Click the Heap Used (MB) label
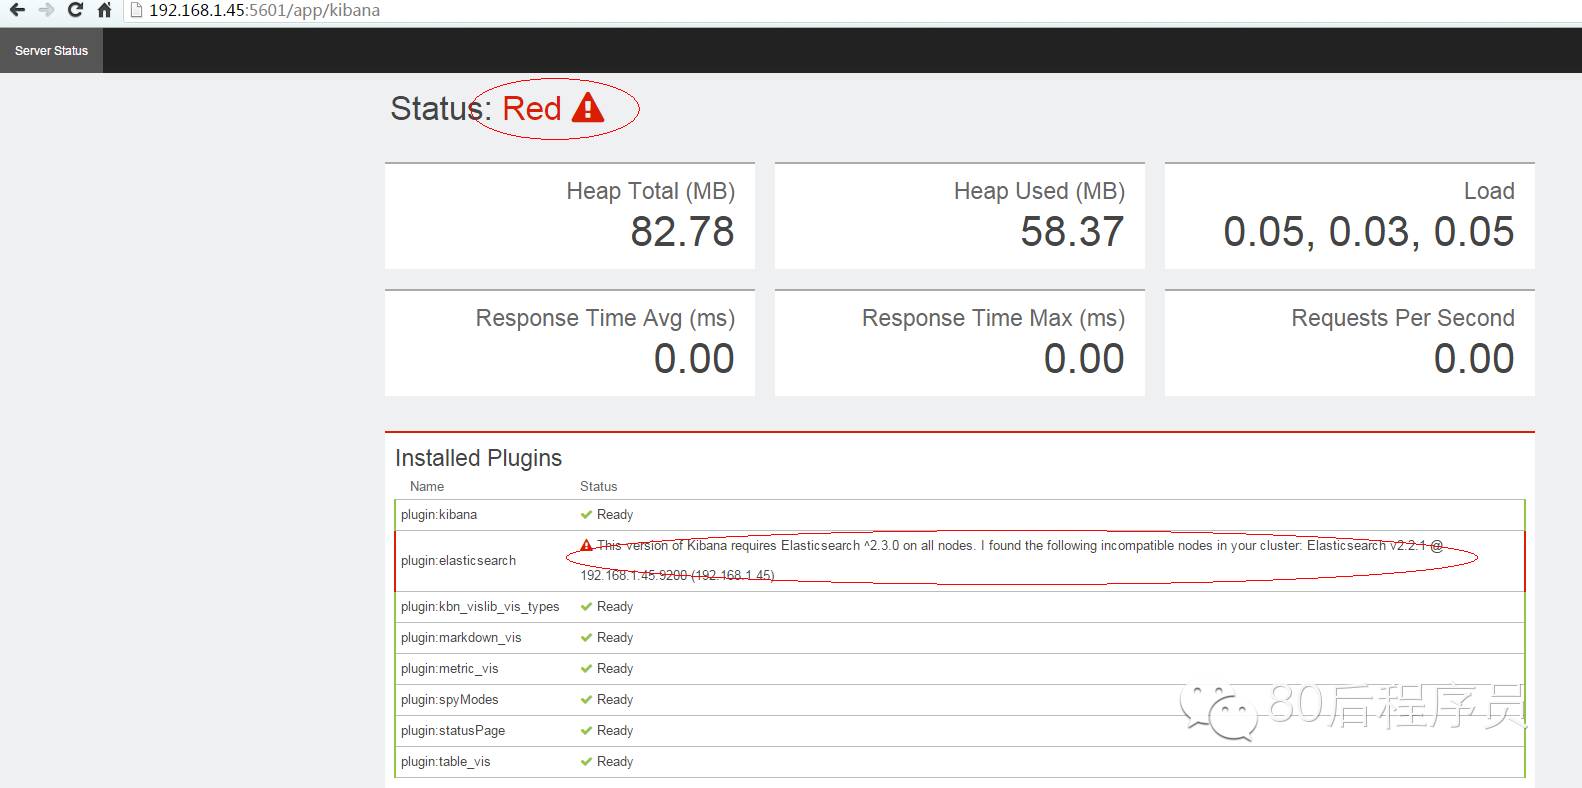 click(1039, 191)
